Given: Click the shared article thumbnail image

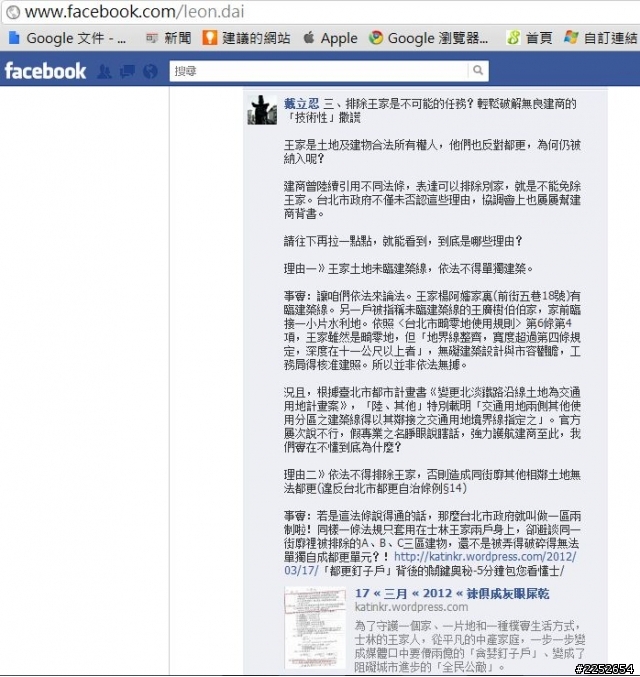Looking at the screenshot, I should (x=315, y=627).
